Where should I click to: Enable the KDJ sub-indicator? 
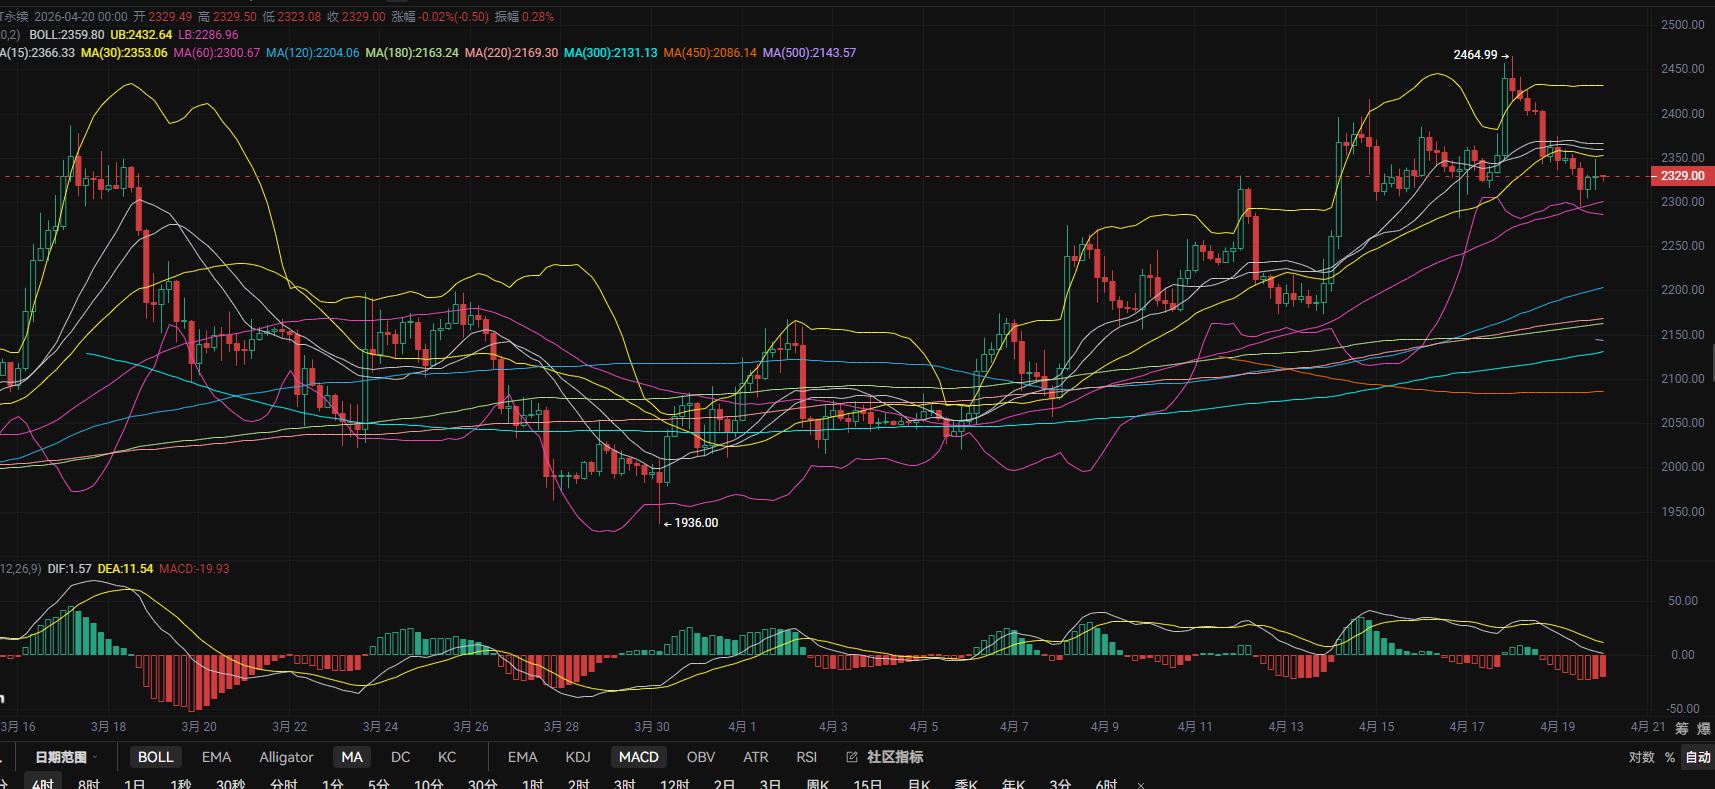click(x=578, y=757)
